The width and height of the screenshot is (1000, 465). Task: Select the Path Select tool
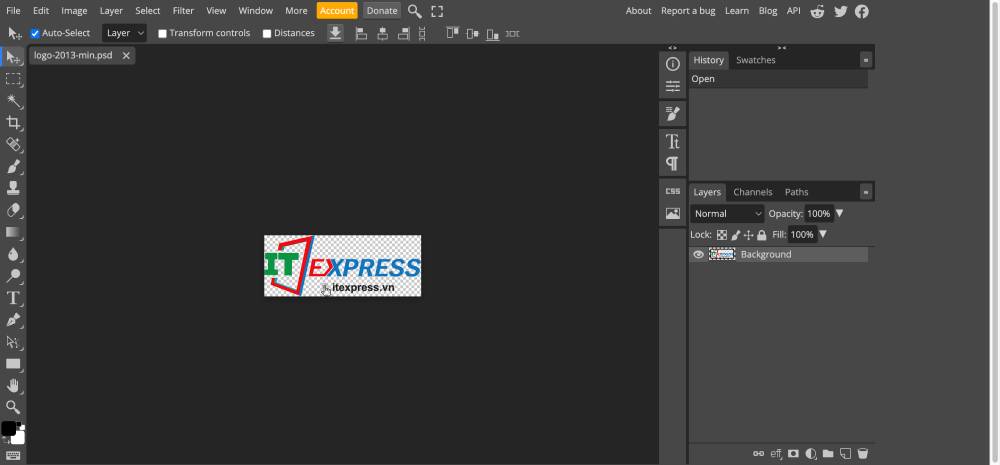pyautogui.click(x=13, y=341)
